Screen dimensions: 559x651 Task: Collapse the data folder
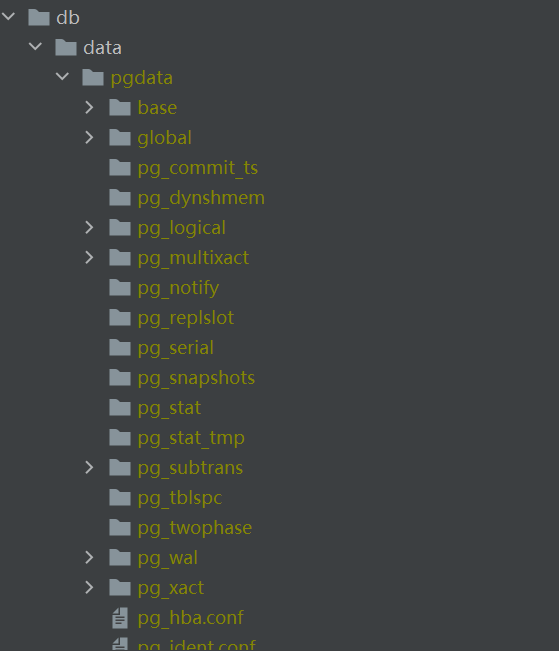click(35, 47)
